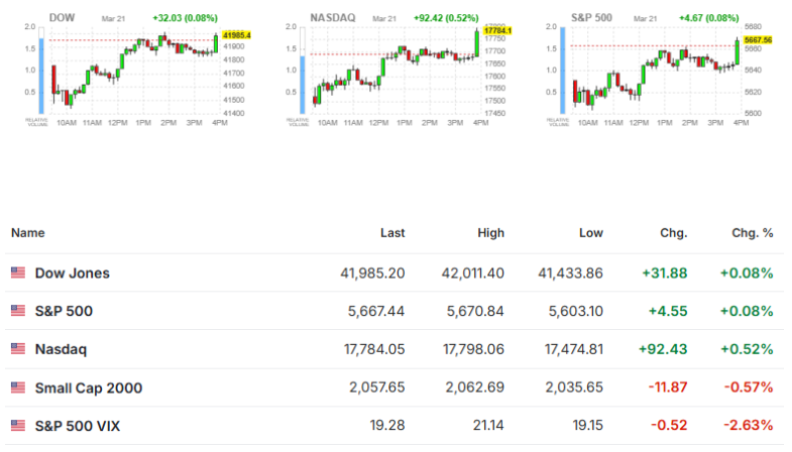Click the NASDAQ chart title
The width and height of the screenshot is (792, 452).
click(x=333, y=18)
